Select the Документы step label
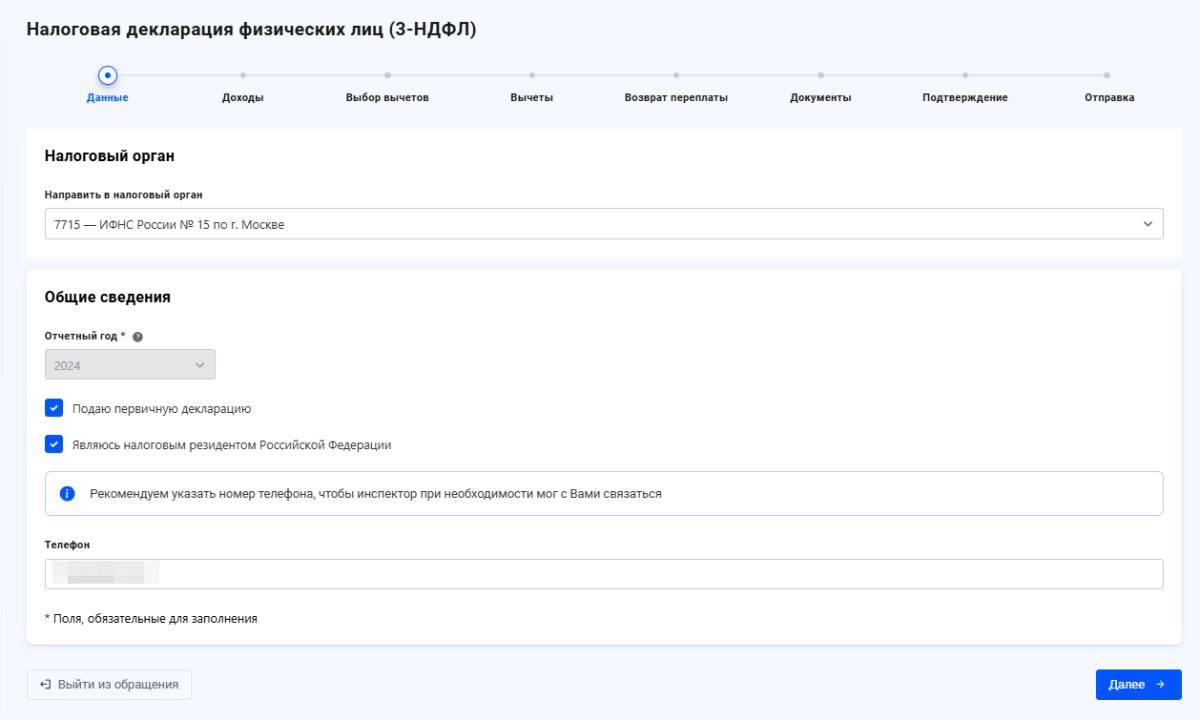This screenshot has height=720, width=1200. (x=820, y=98)
